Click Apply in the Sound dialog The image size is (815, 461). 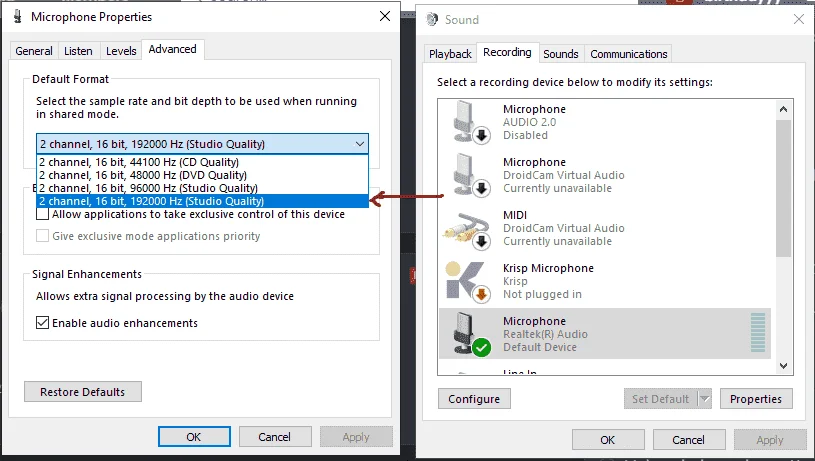coord(770,440)
